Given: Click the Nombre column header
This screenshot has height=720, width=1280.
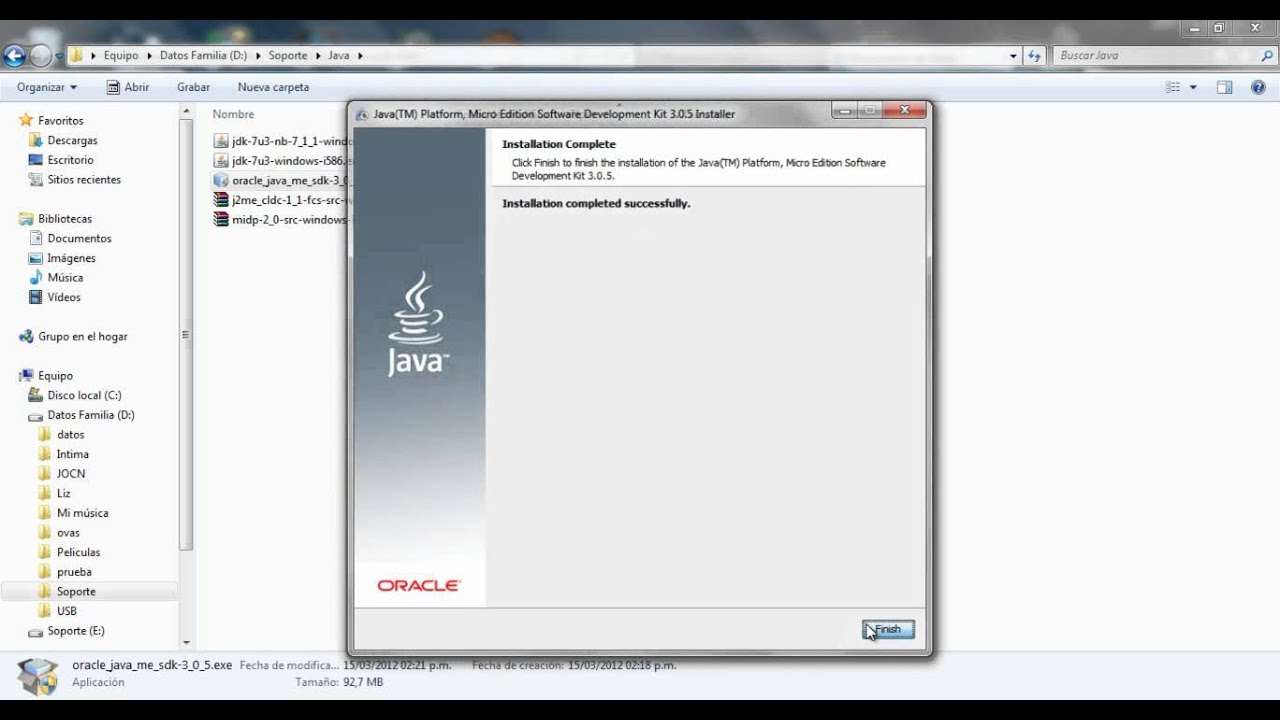Looking at the screenshot, I should [233, 114].
